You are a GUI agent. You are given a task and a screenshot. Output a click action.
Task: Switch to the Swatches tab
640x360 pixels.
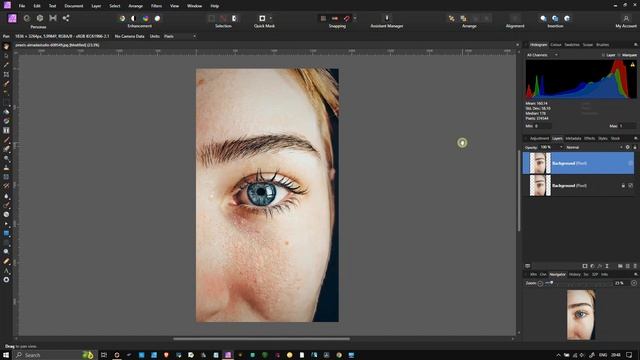[572, 45]
